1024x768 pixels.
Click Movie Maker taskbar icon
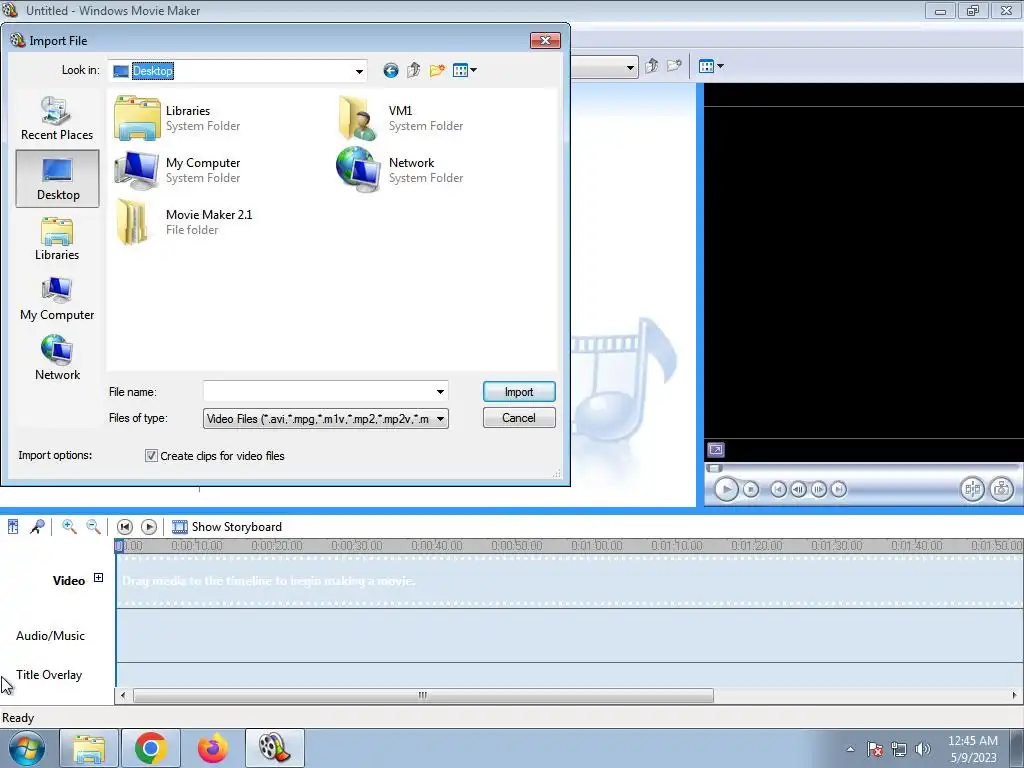coord(274,748)
